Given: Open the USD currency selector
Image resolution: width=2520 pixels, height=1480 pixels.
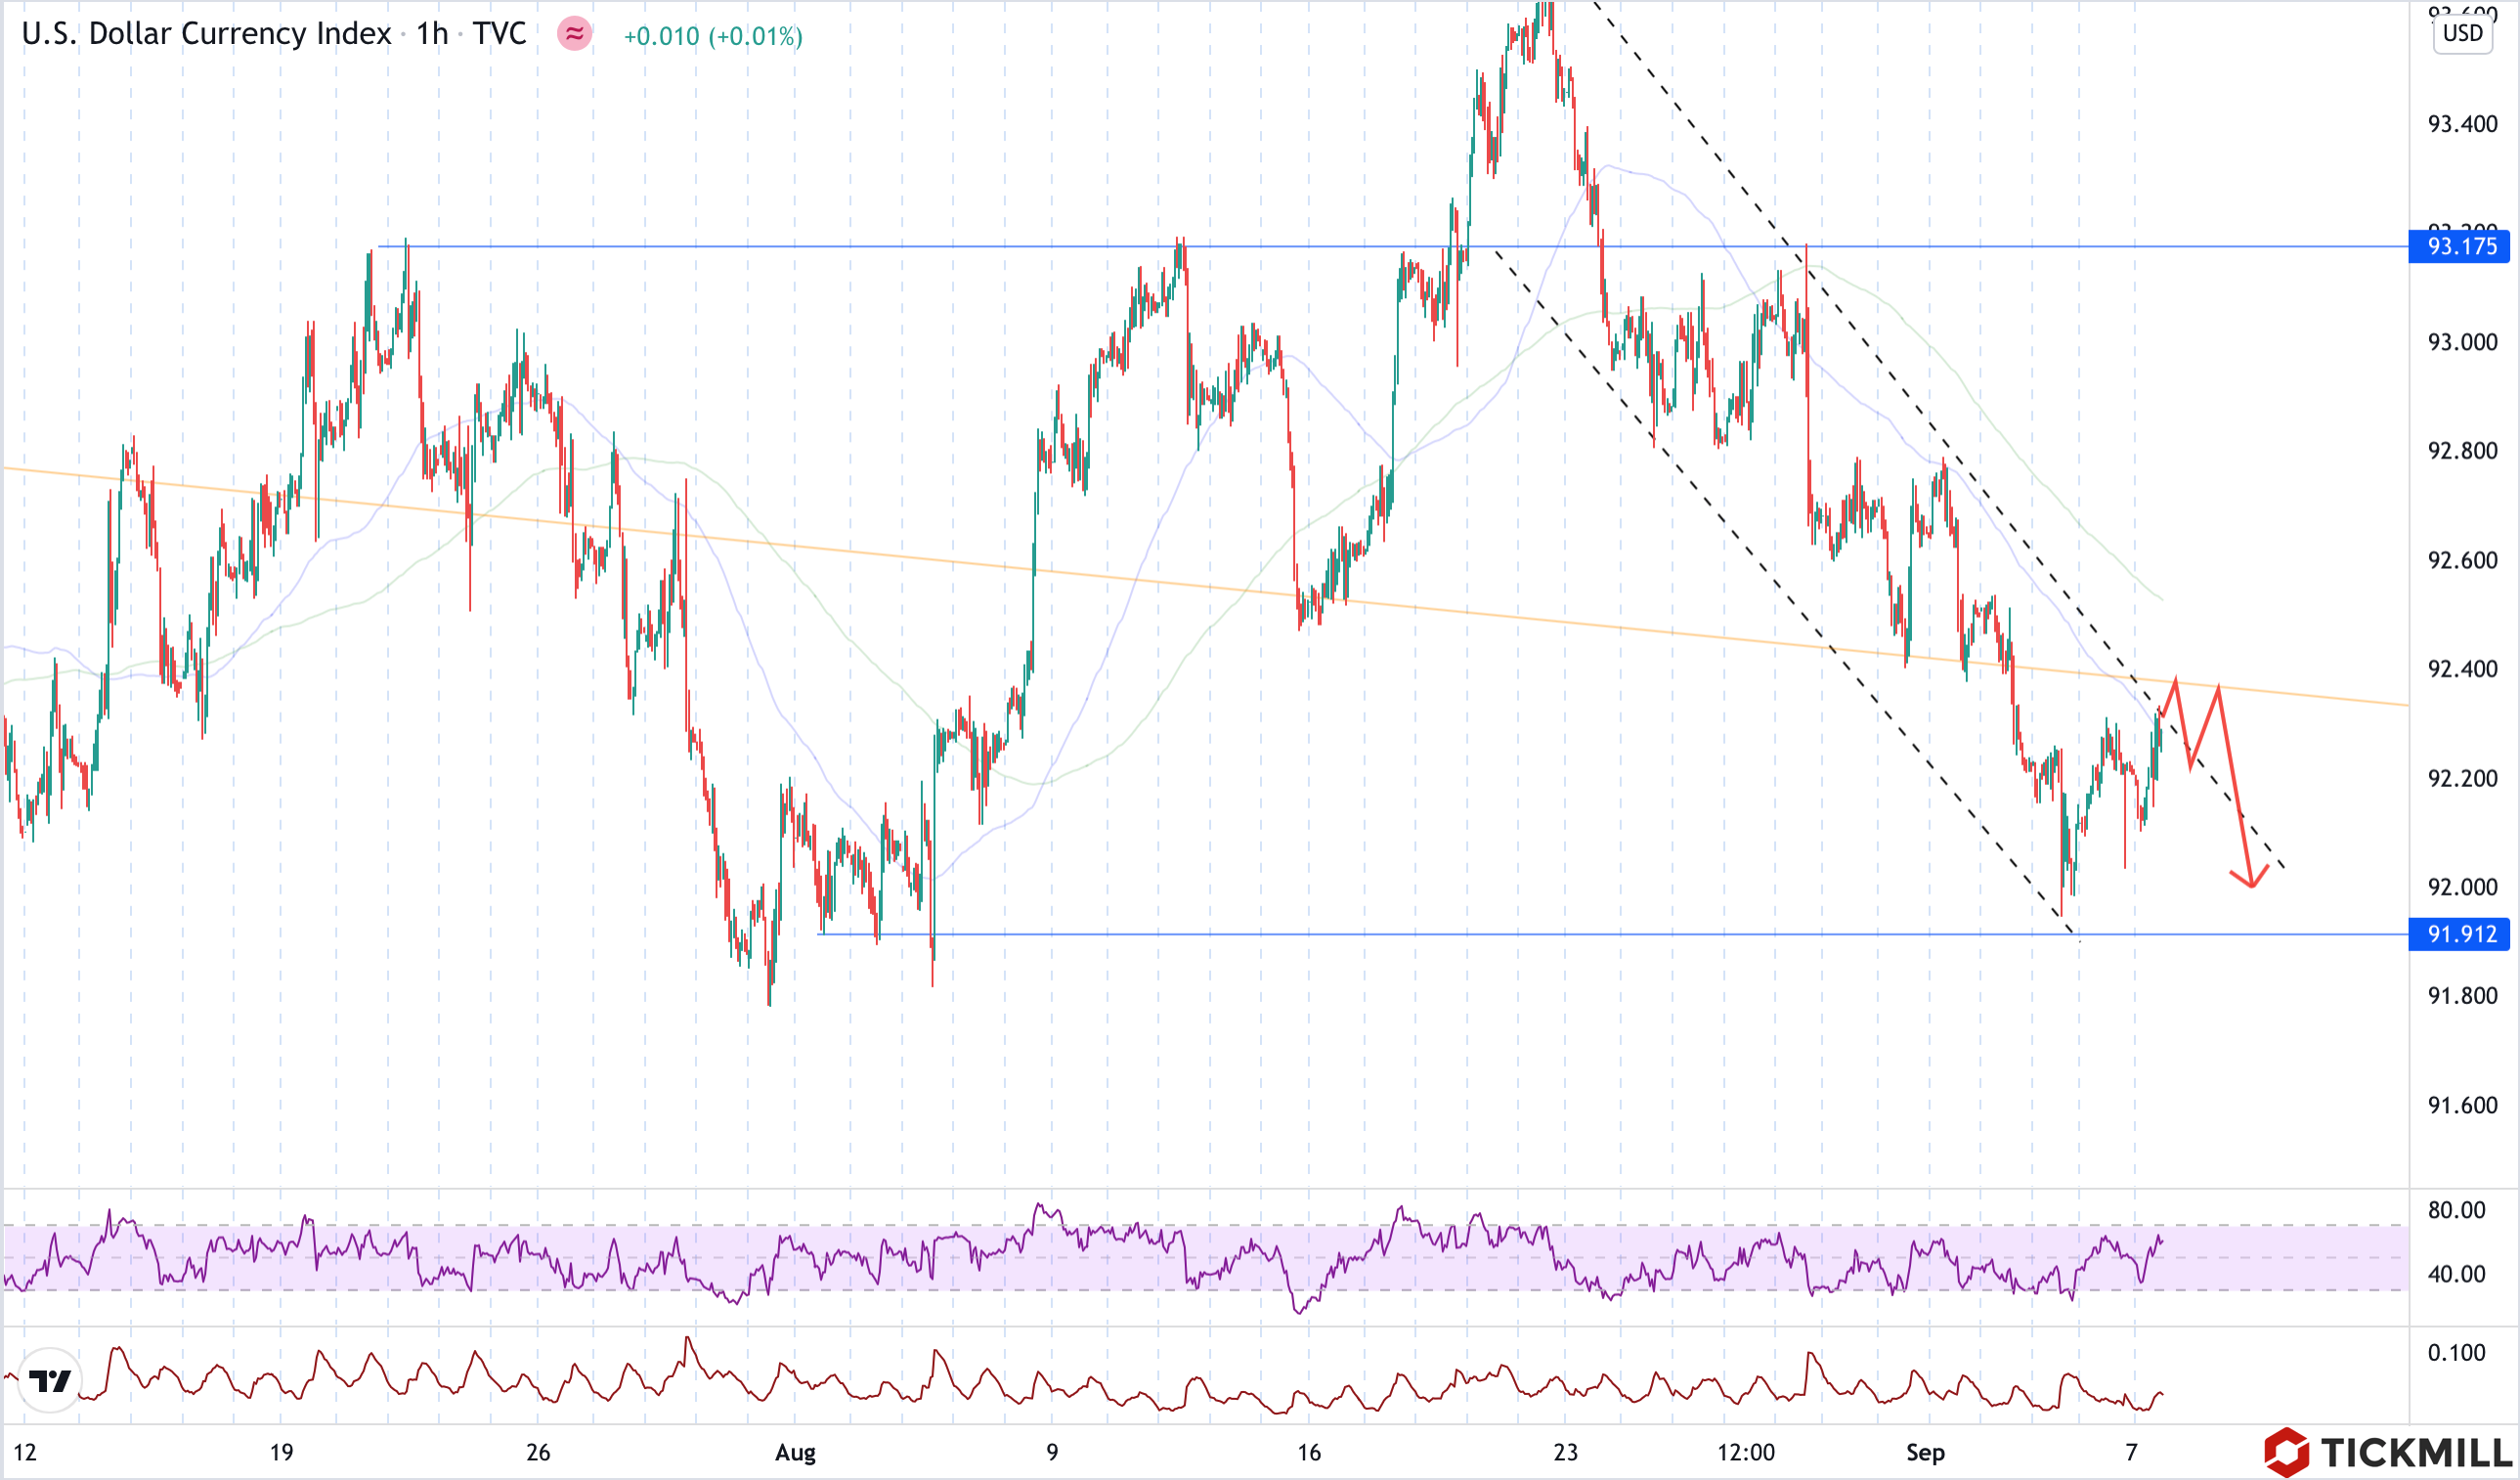Looking at the screenshot, I should 2462,33.
